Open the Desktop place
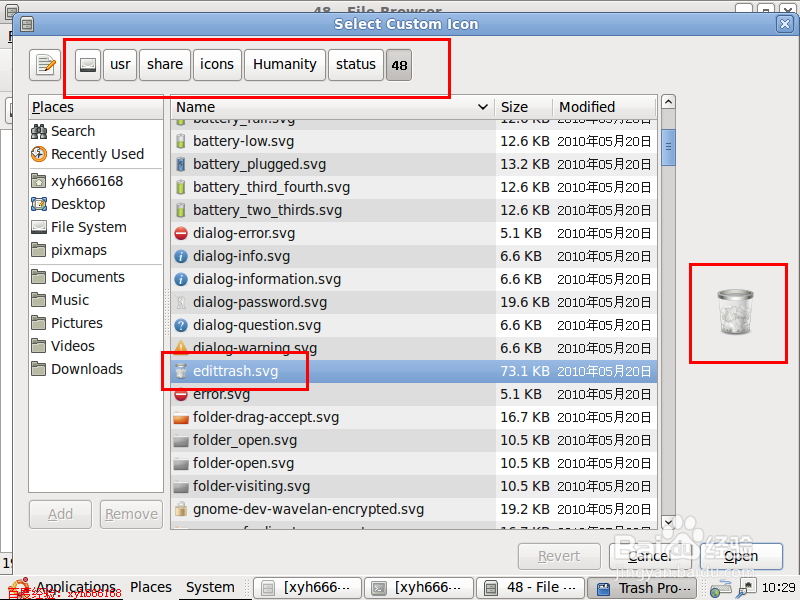This screenshot has height=600, width=800. click(96, 204)
